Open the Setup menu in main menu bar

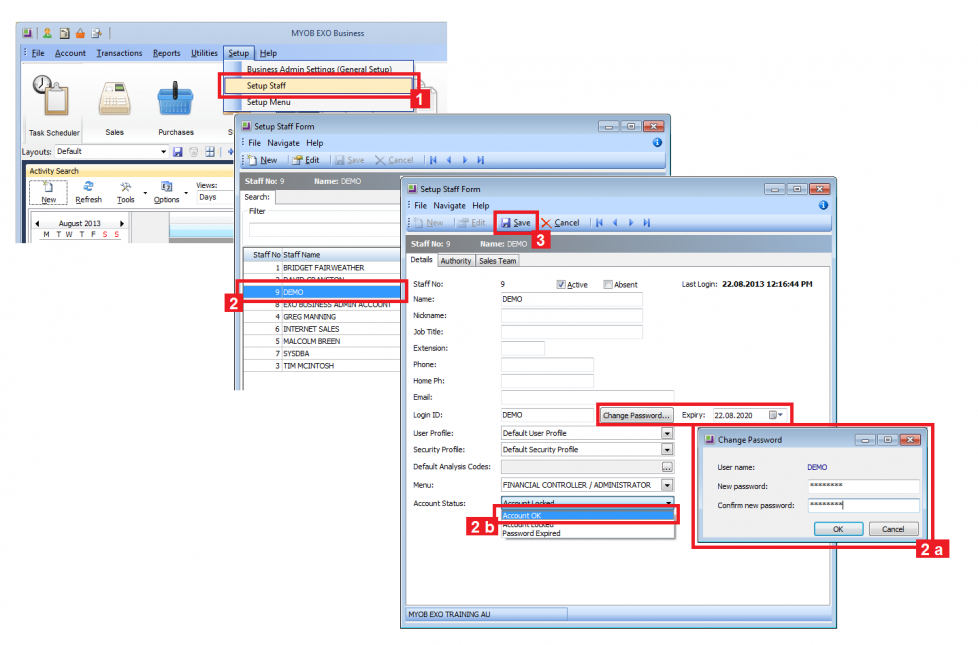238,53
